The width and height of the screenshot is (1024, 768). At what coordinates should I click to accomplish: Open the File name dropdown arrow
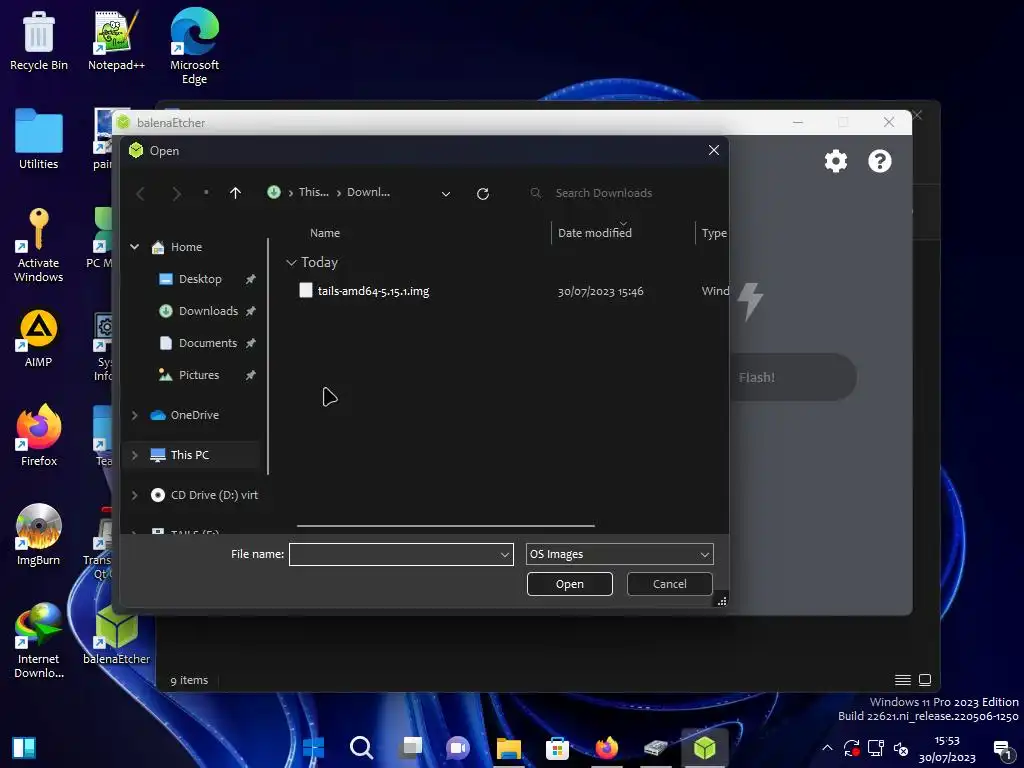pyautogui.click(x=505, y=554)
